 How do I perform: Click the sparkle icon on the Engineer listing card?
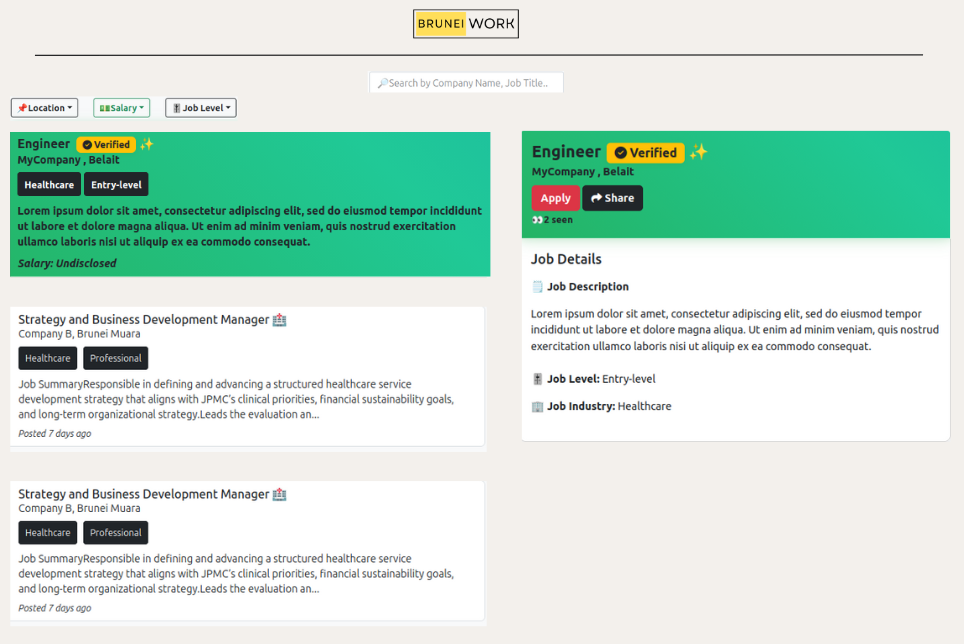(146, 144)
